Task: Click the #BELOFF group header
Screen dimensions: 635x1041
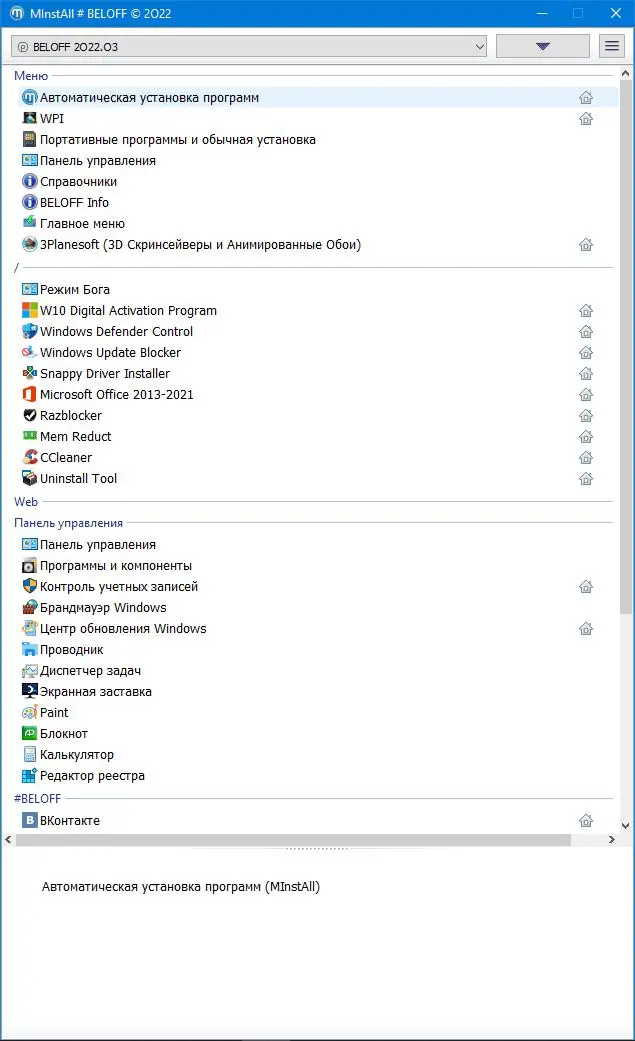Action: [x=37, y=798]
